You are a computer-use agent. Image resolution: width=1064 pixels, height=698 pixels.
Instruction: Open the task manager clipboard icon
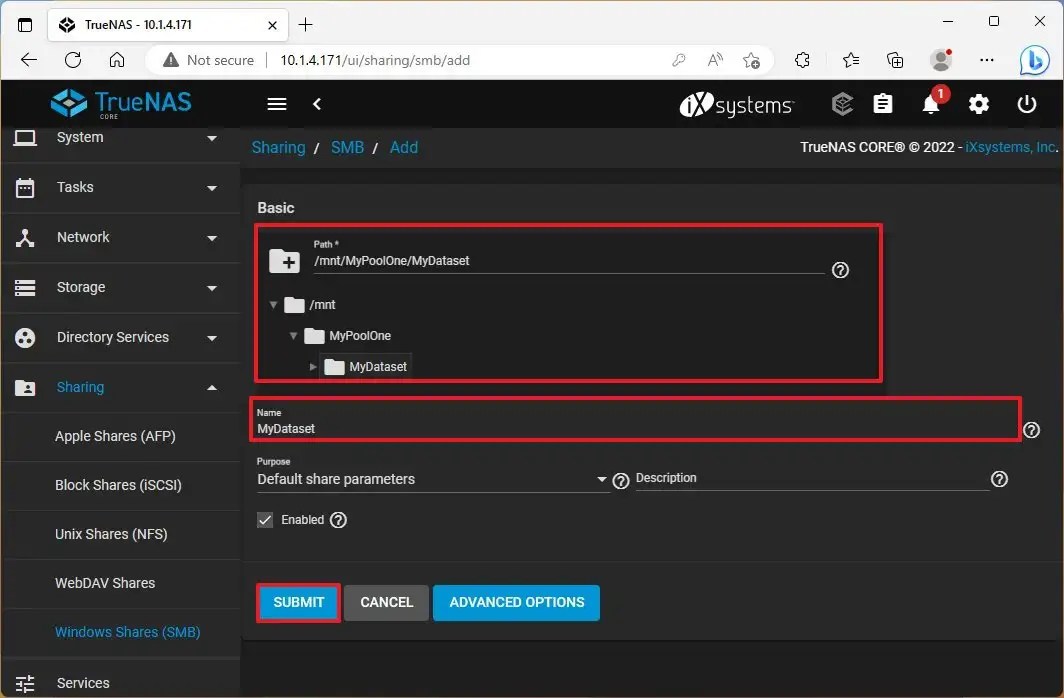pyautogui.click(x=883, y=104)
